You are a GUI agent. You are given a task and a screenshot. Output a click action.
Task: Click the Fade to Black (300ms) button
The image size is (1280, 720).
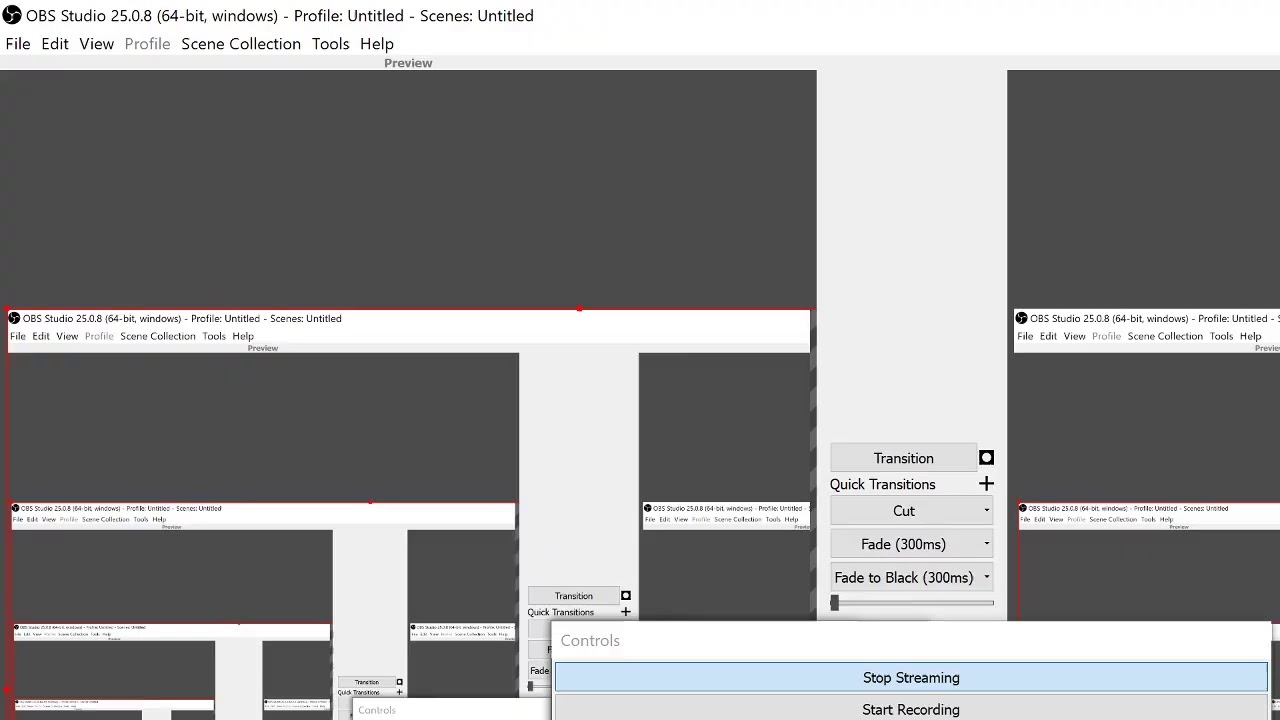904,577
